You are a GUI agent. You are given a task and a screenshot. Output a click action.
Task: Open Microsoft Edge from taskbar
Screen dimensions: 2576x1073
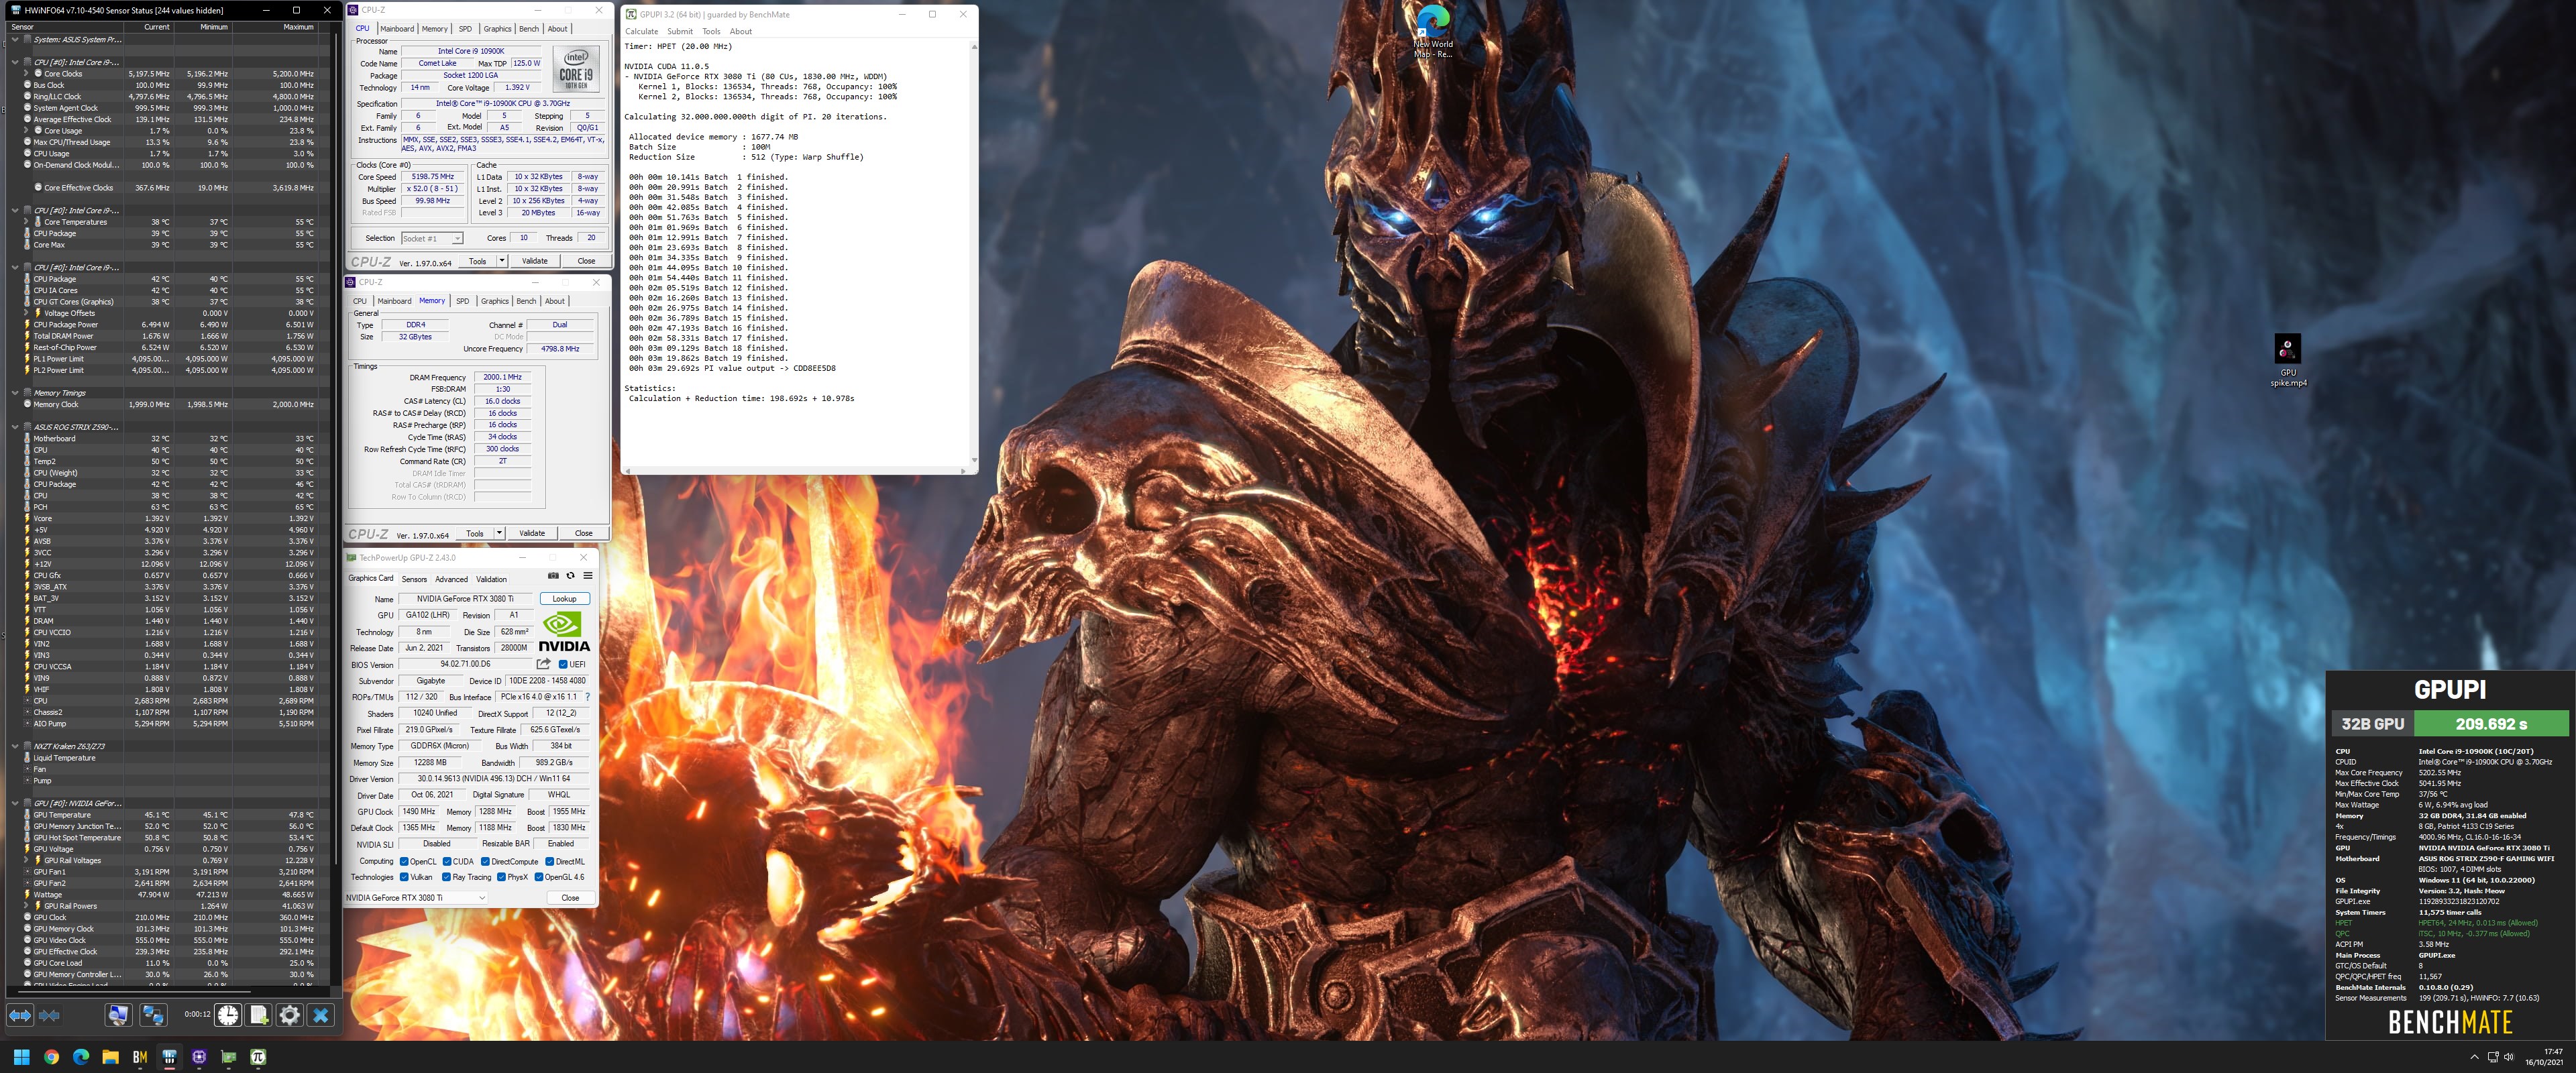point(81,1056)
